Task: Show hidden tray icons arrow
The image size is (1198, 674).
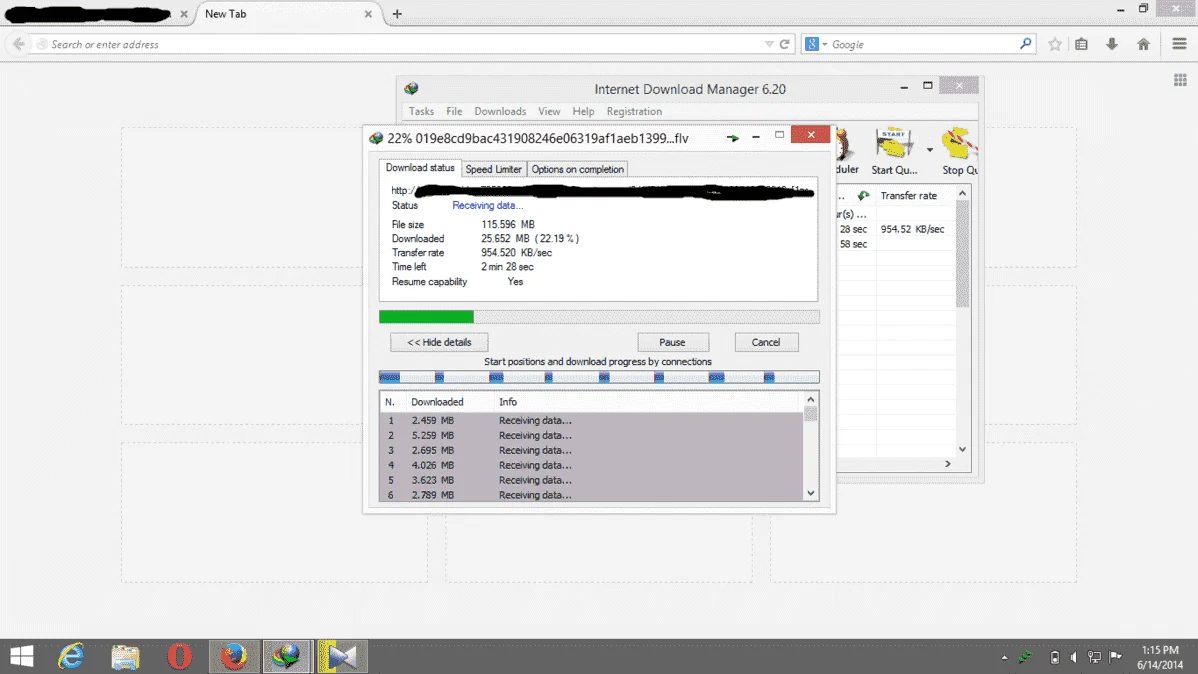Action: (1004, 657)
